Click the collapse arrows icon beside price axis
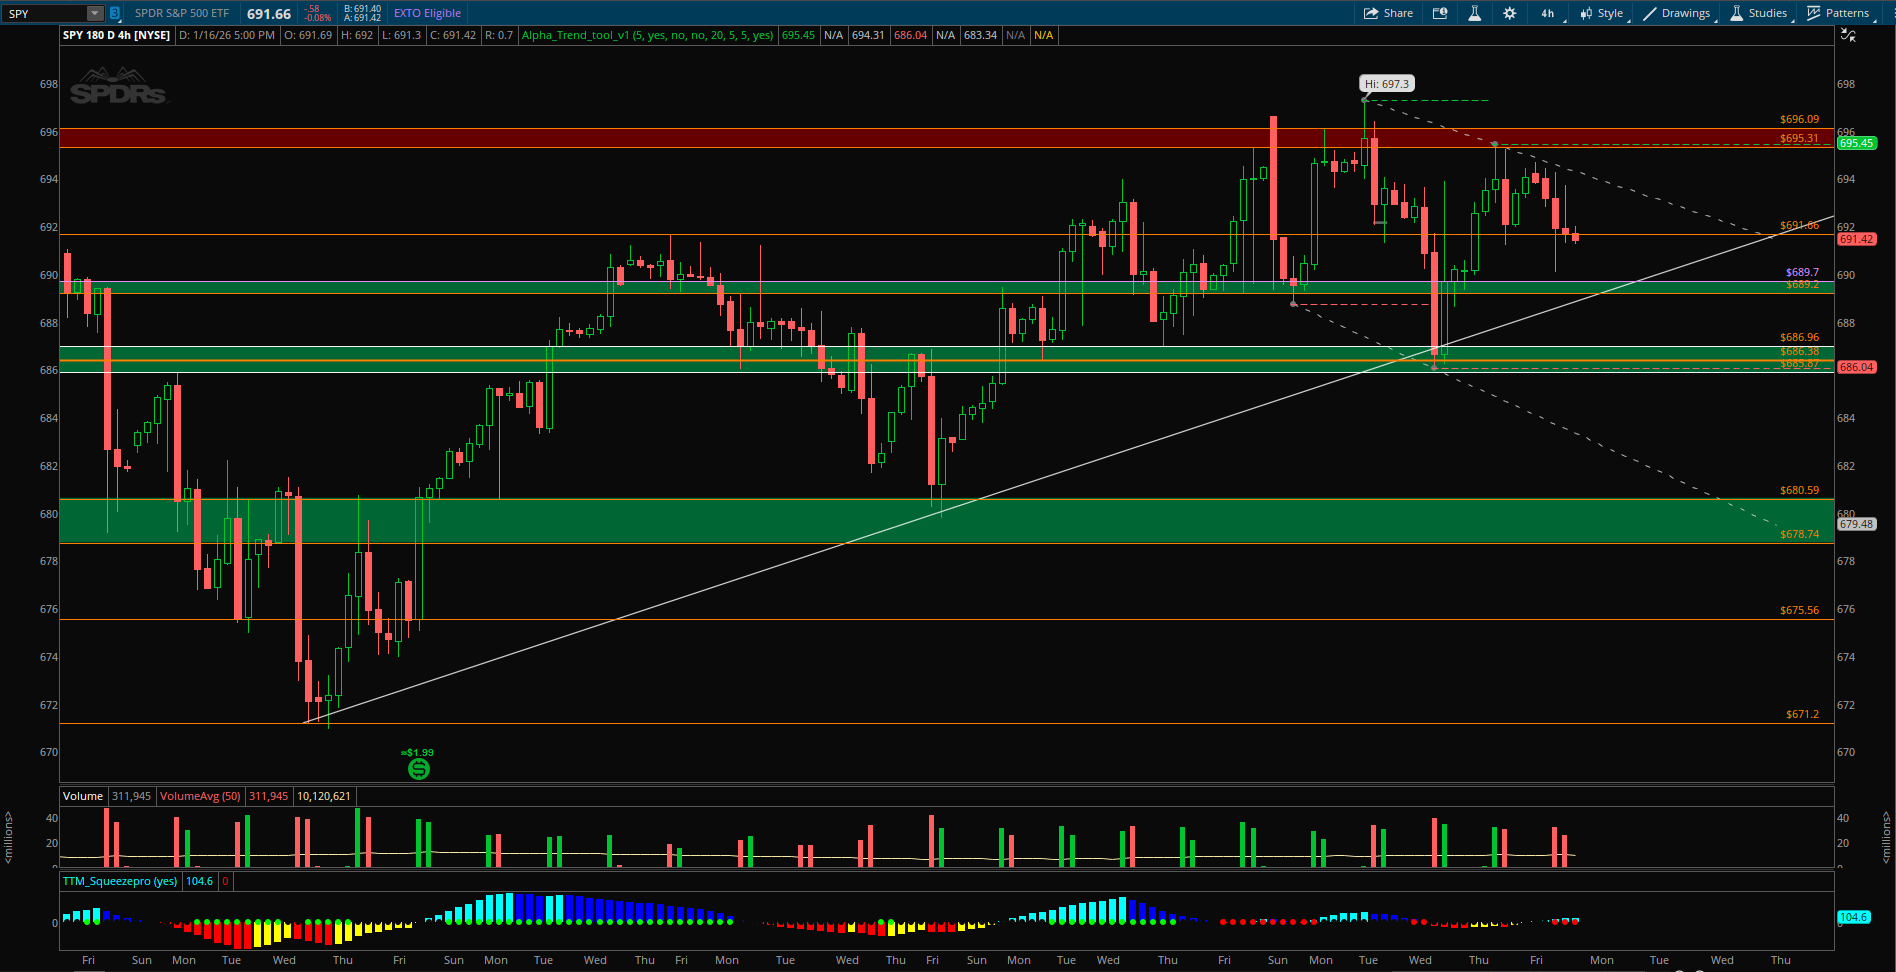Screen dimensions: 1896x972 click(x=1848, y=35)
